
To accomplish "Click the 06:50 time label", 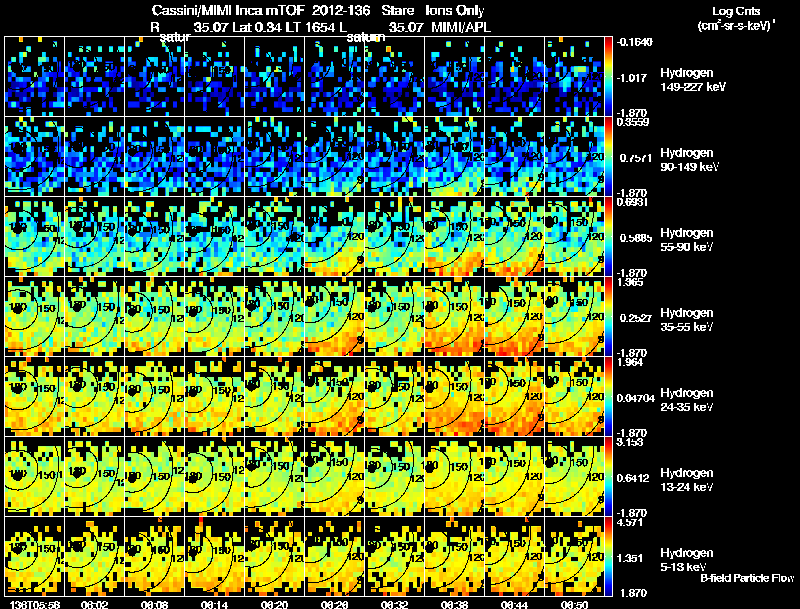I will [x=574, y=604].
